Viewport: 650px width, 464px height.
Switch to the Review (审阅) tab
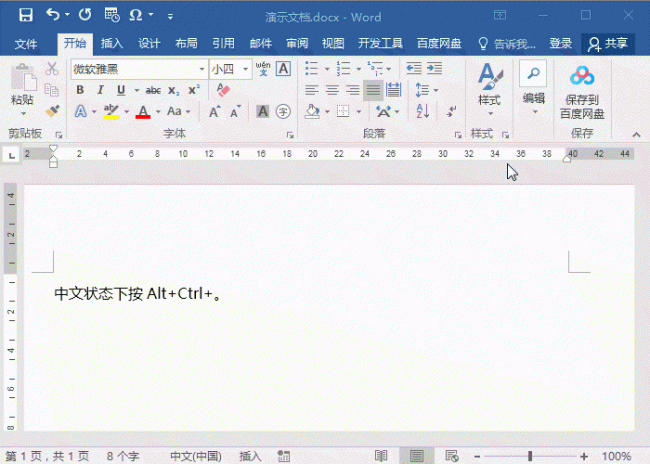coord(297,44)
